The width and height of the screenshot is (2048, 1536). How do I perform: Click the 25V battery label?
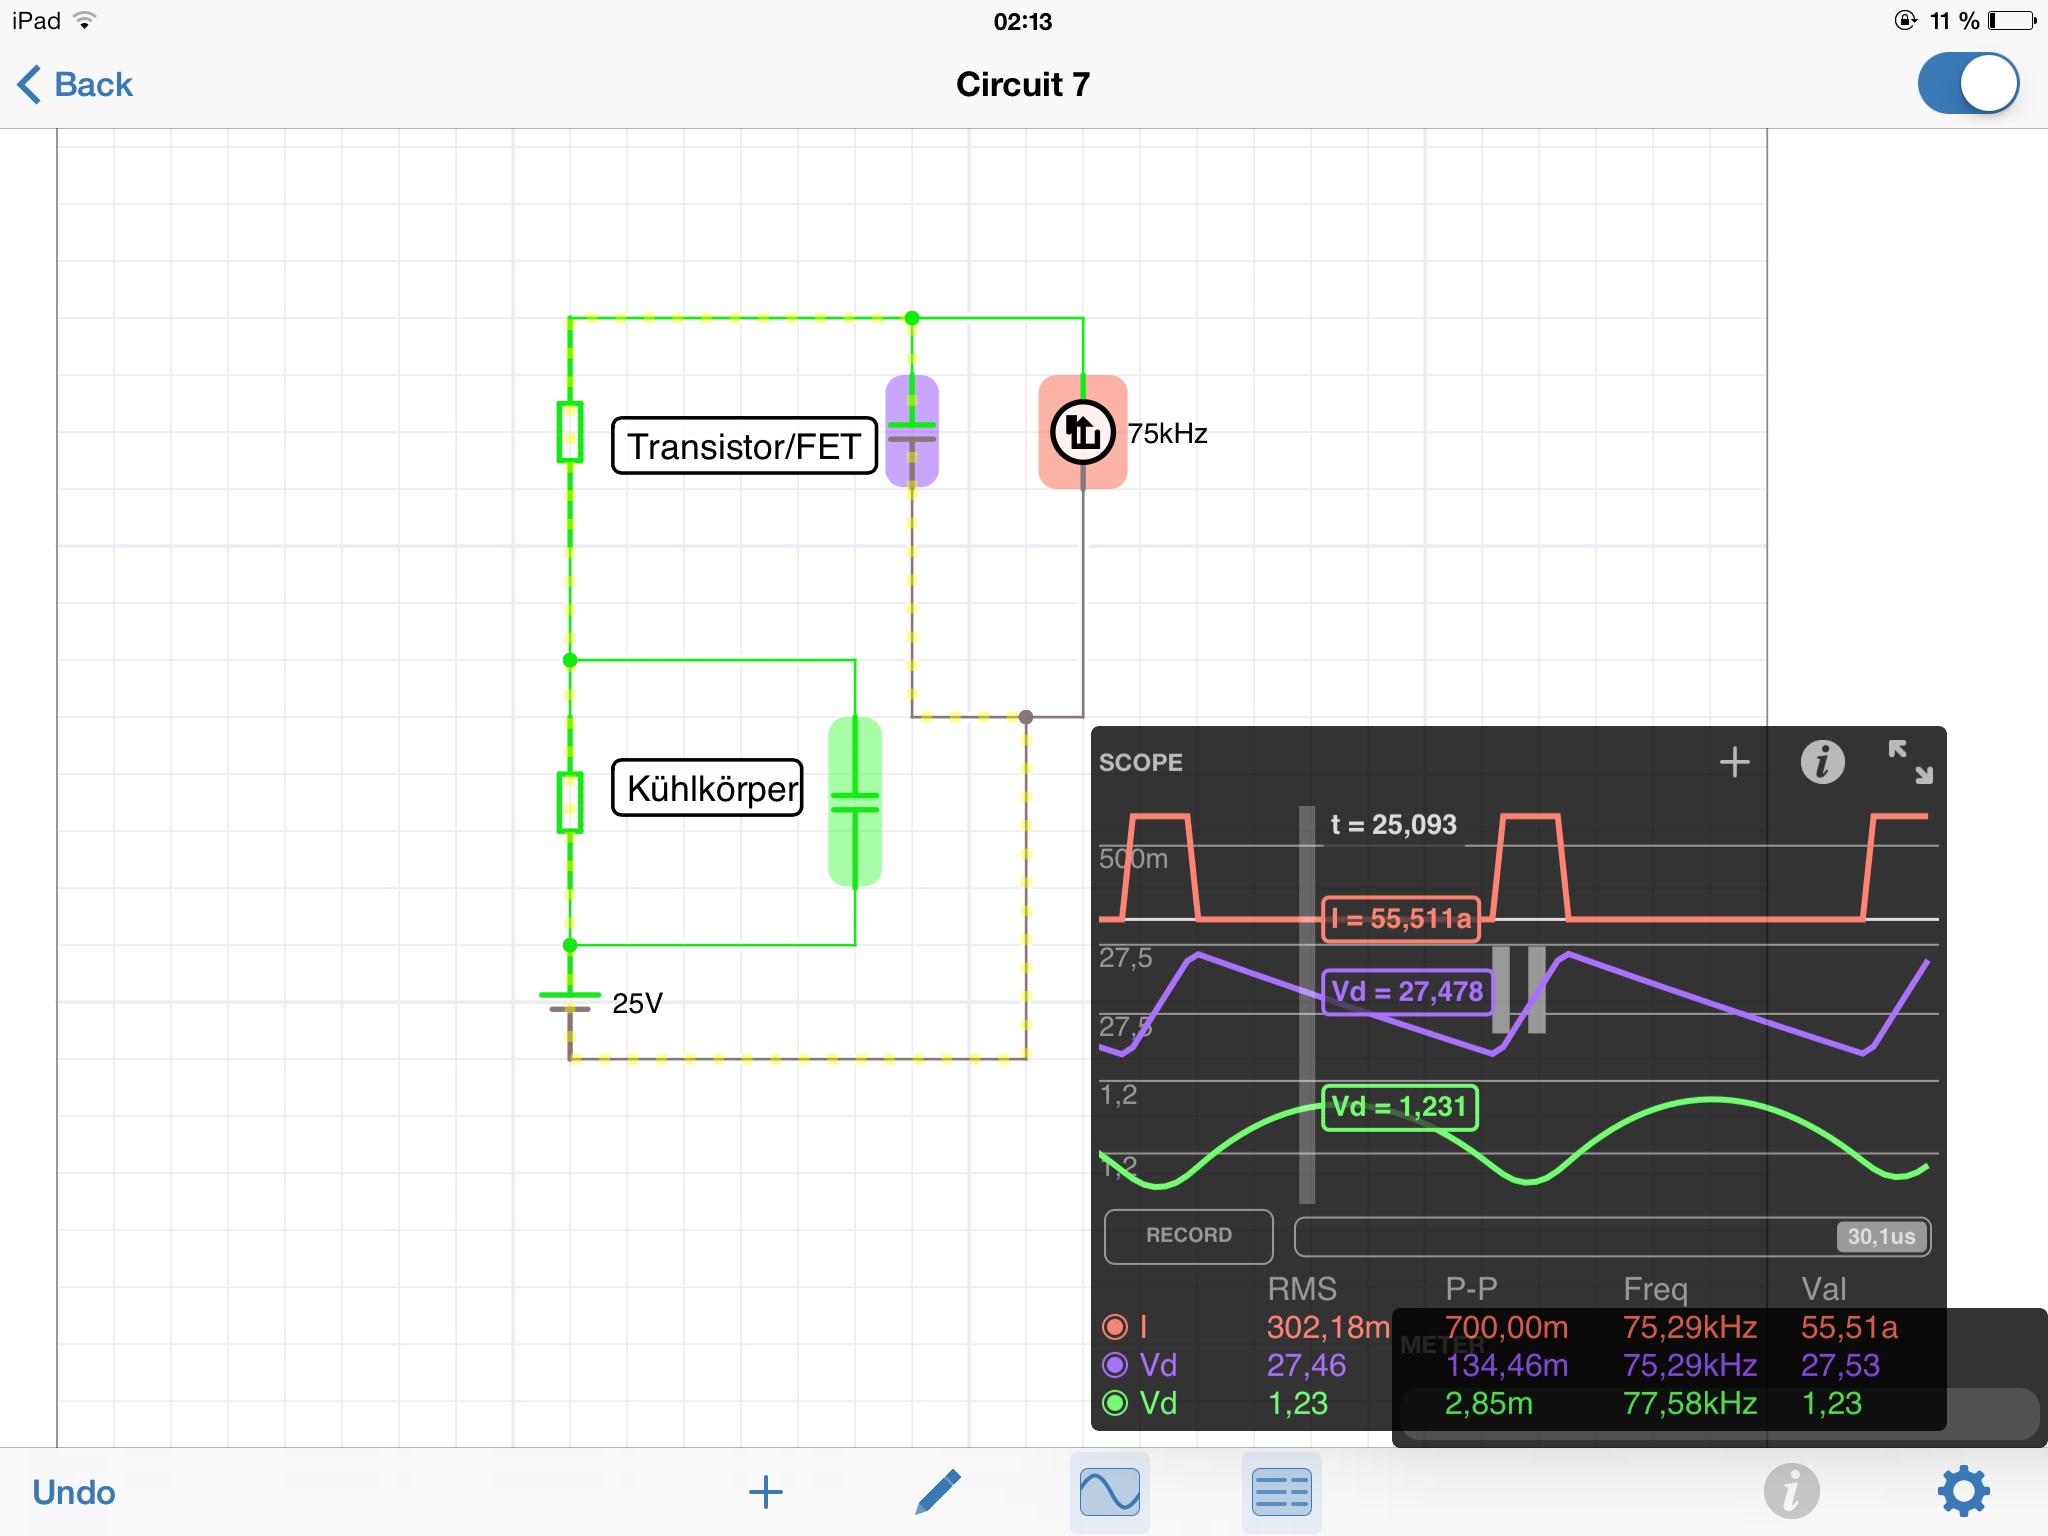(x=637, y=1003)
